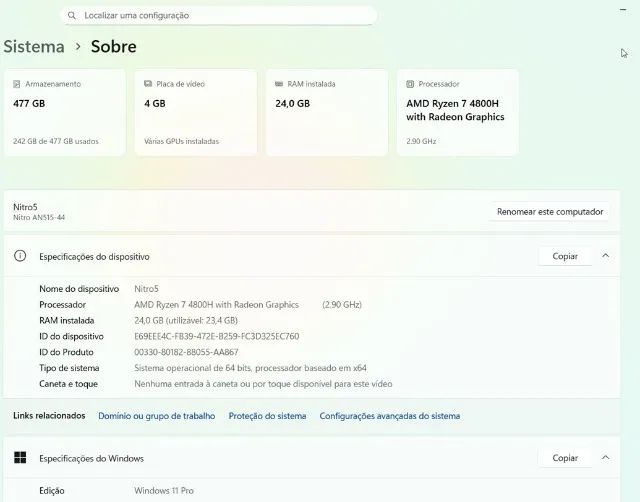
Task: Click the Armazenamento storage icon
Action: coord(16,84)
